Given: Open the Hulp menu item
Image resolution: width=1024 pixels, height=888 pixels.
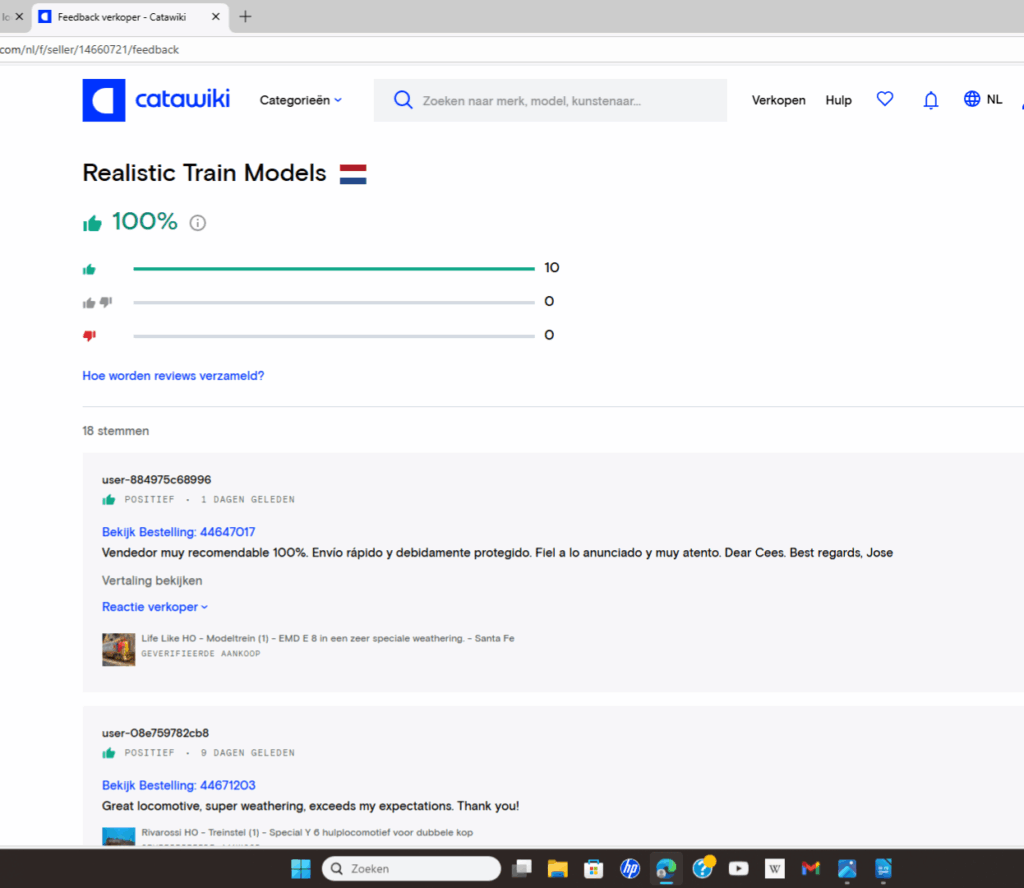Looking at the screenshot, I should point(838,100).
